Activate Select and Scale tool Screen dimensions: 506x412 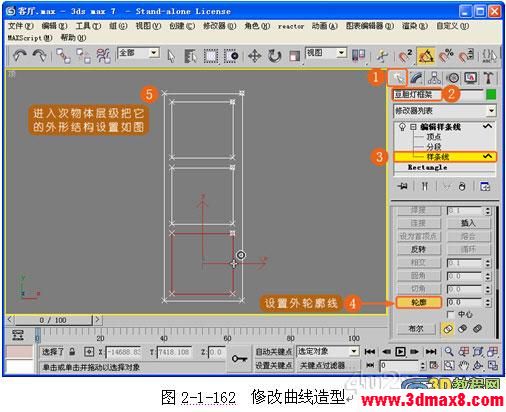(295, 56)
